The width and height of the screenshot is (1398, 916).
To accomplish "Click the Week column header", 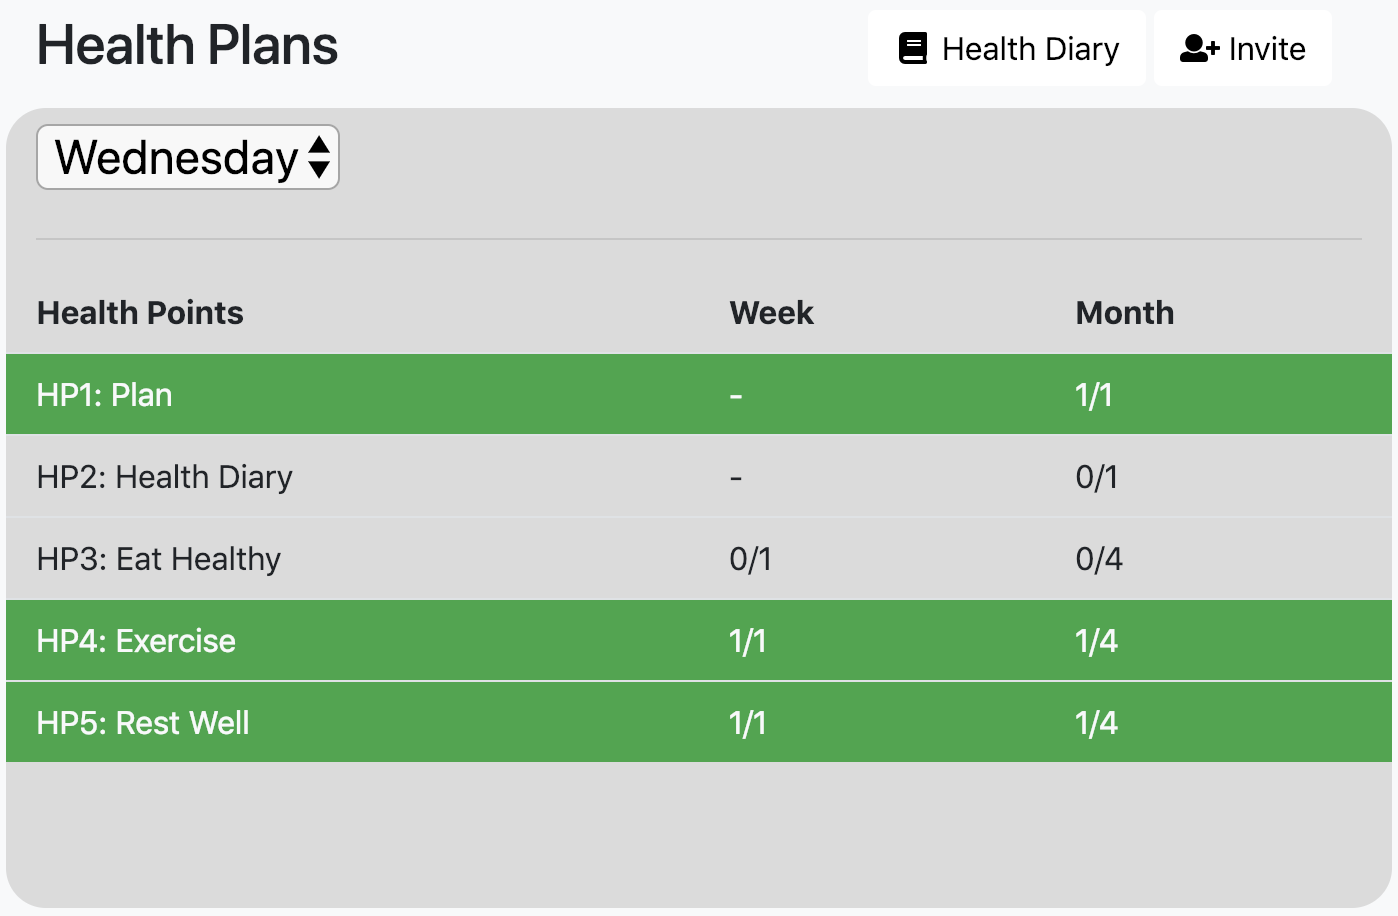I will tap(771, 313).
